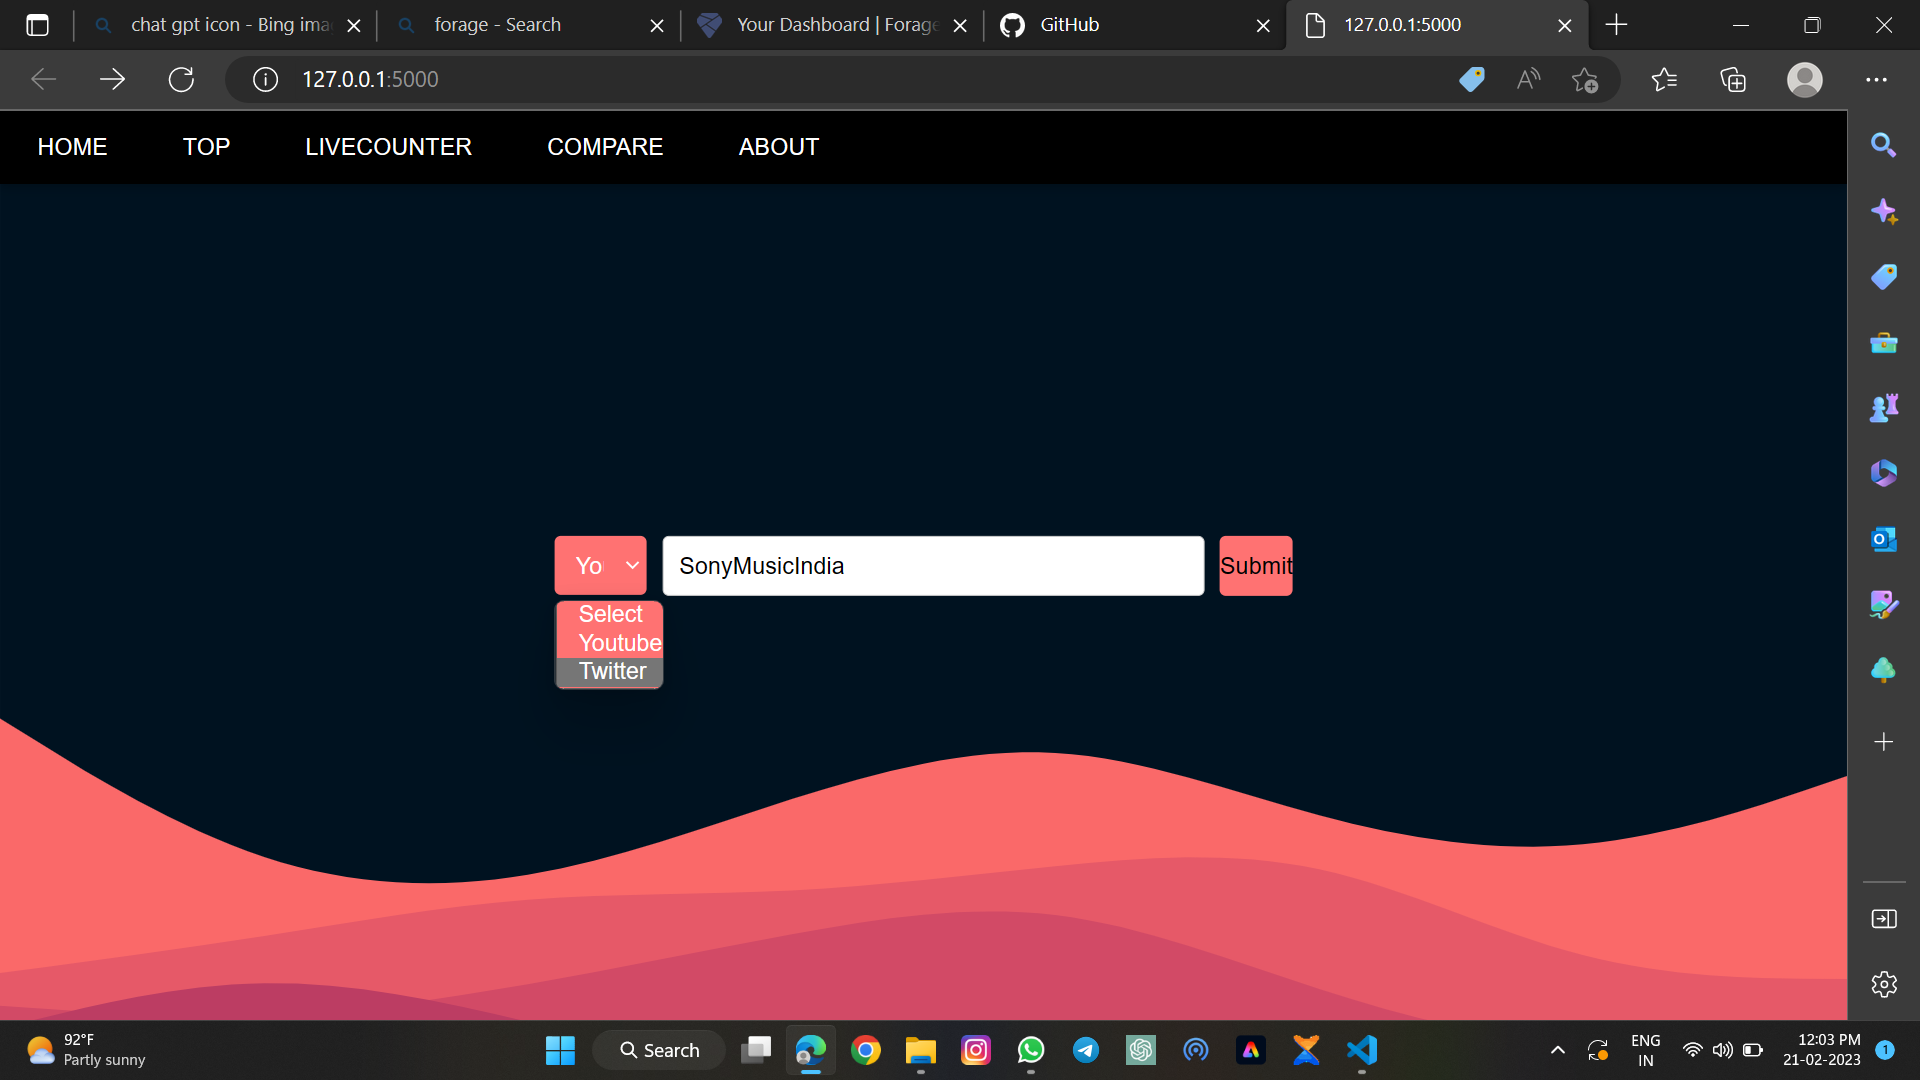
Task: Go back to previous page
Action: (43, 79)
